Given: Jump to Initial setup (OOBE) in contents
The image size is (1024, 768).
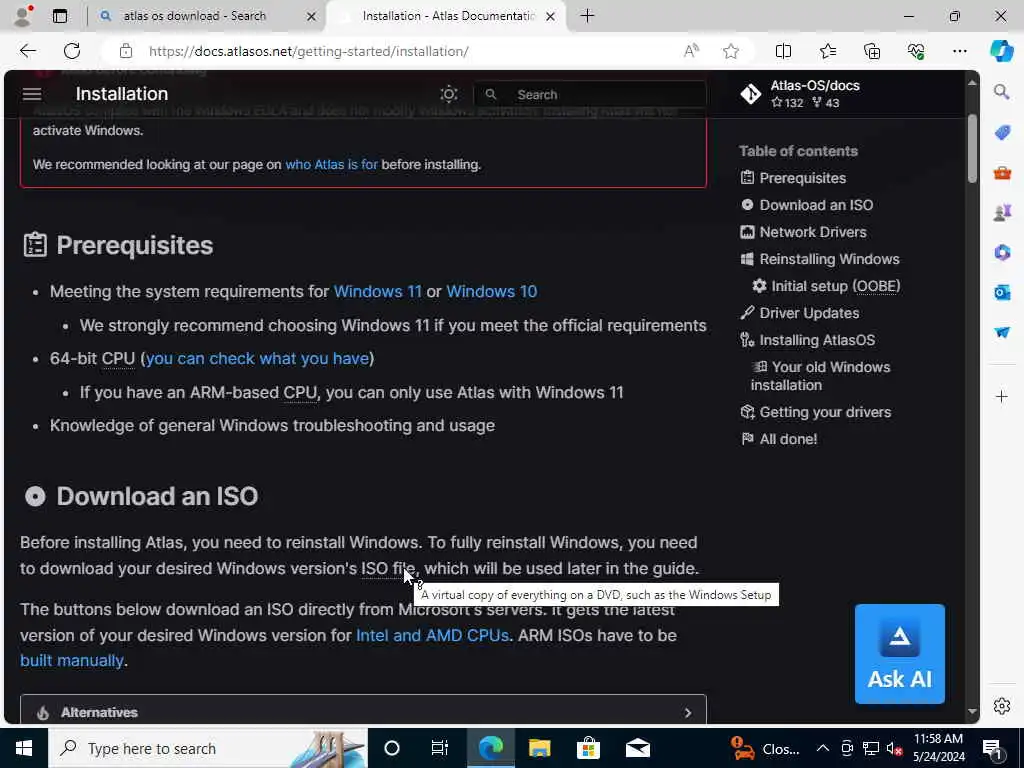Looking at the screenshot, I should pyautogui.click(x=826, y=286).
